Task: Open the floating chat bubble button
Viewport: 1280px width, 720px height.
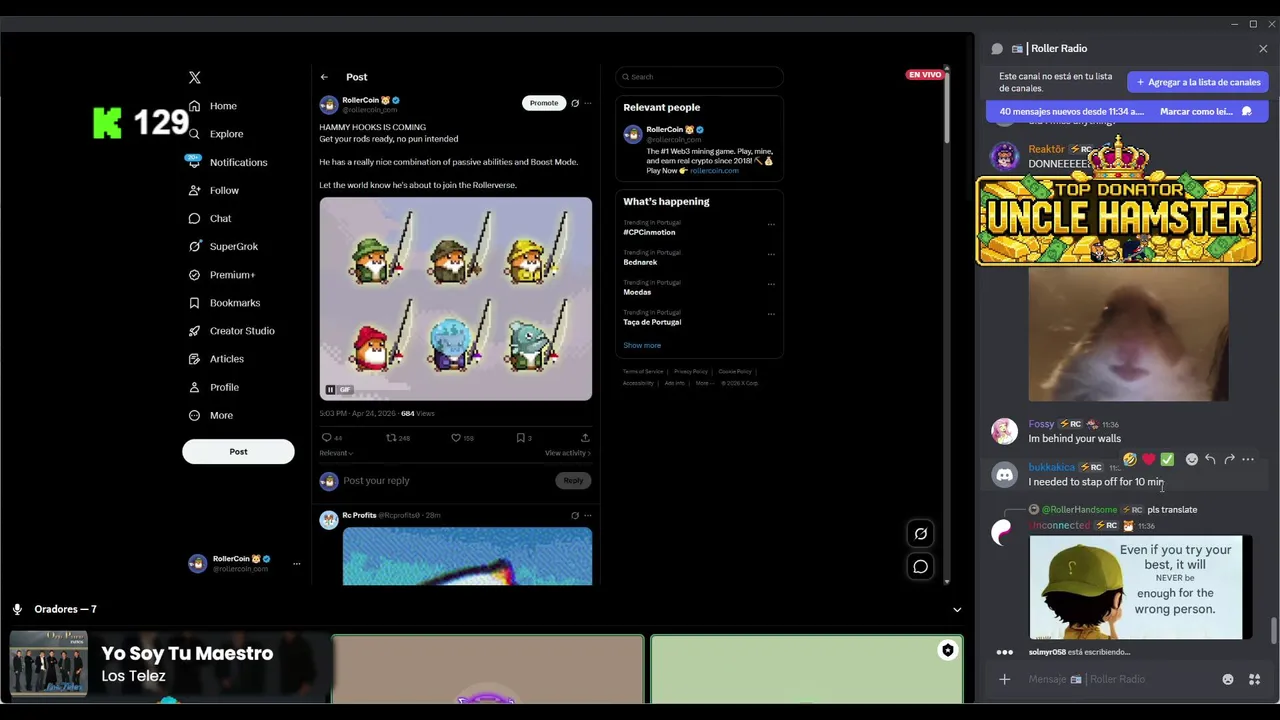Action: (921, 567)
